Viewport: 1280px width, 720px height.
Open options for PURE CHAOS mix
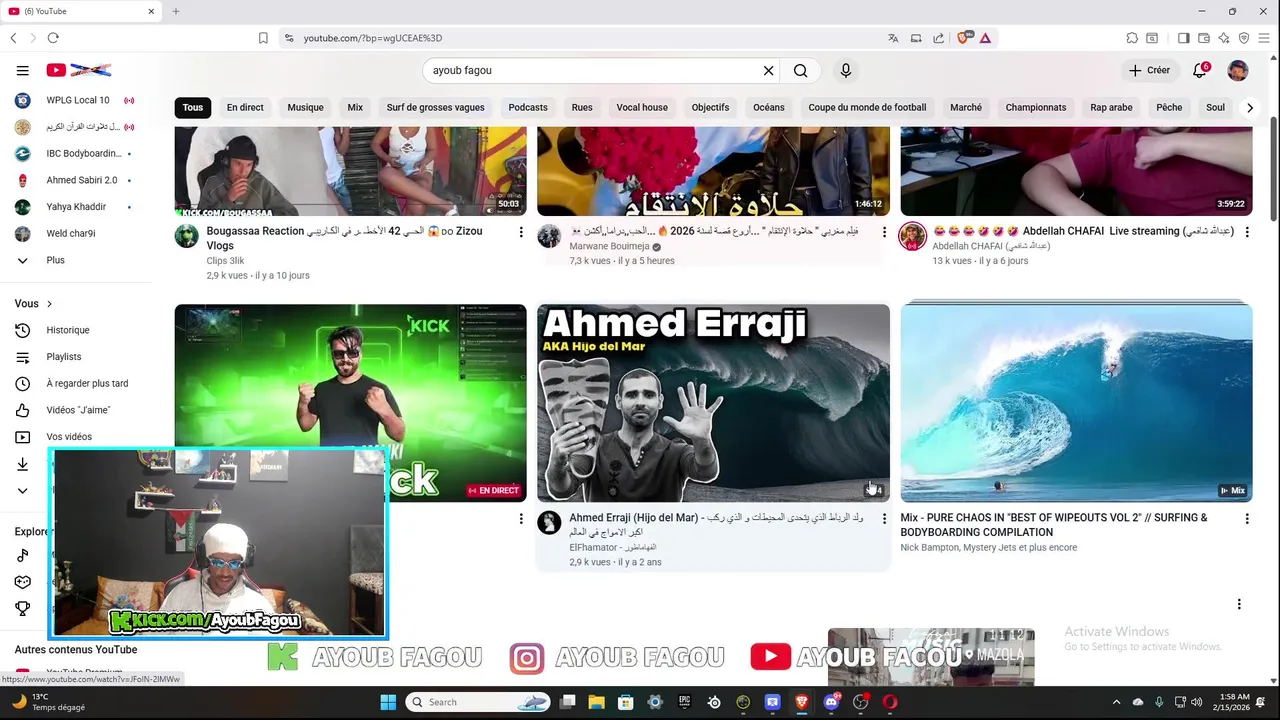pos(1246,519)
